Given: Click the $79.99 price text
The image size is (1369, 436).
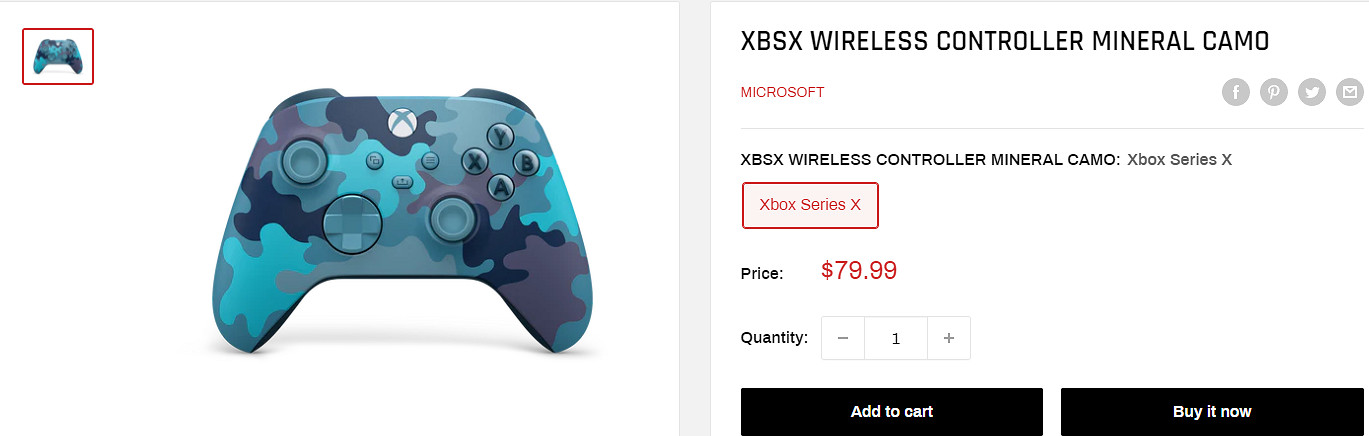Looking at the screenshot, I should click(x=859, y=270).
